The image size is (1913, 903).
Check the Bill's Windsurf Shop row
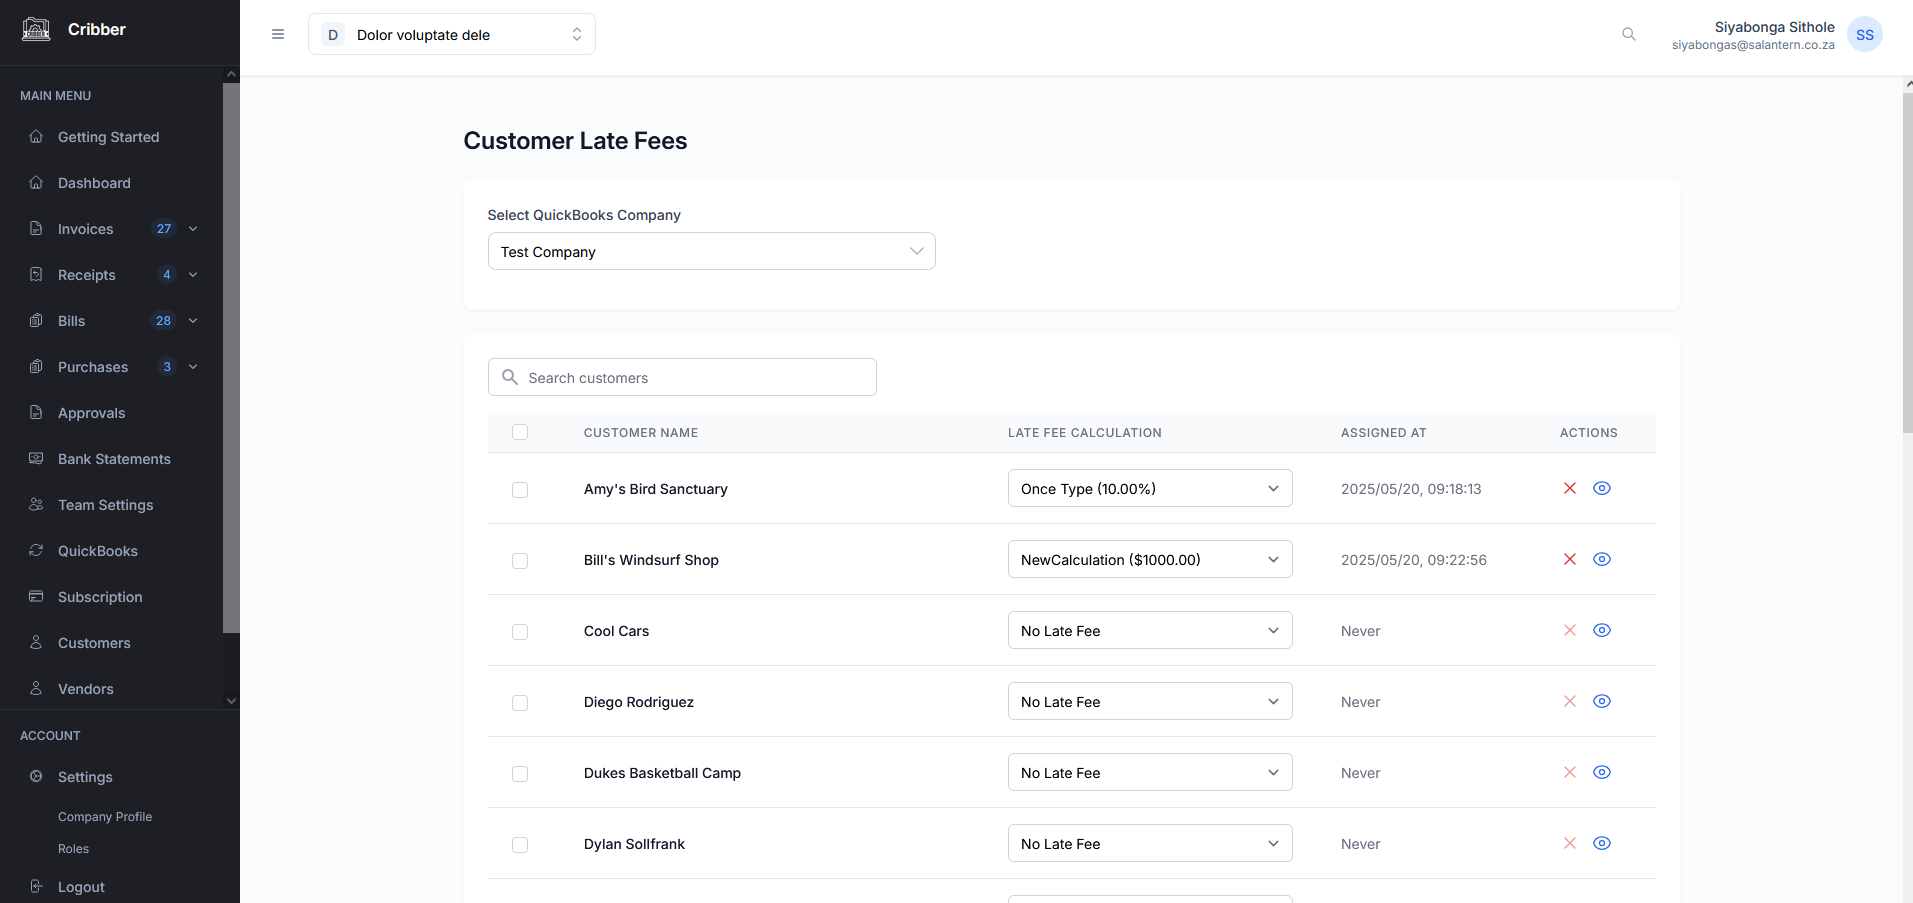pyautogui.click(x=520, y=561)
